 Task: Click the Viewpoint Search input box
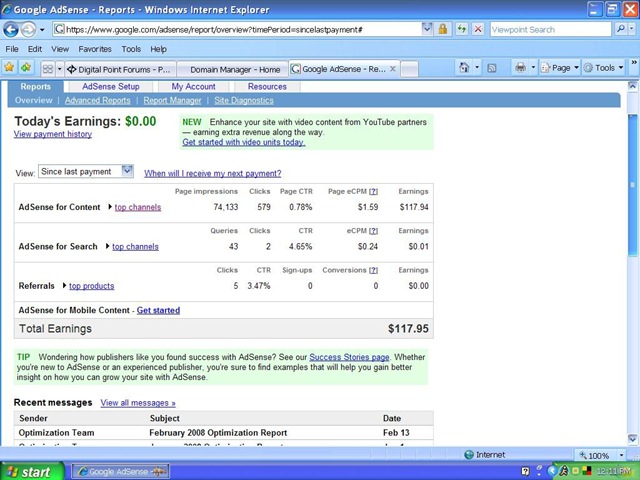[550, 29]
